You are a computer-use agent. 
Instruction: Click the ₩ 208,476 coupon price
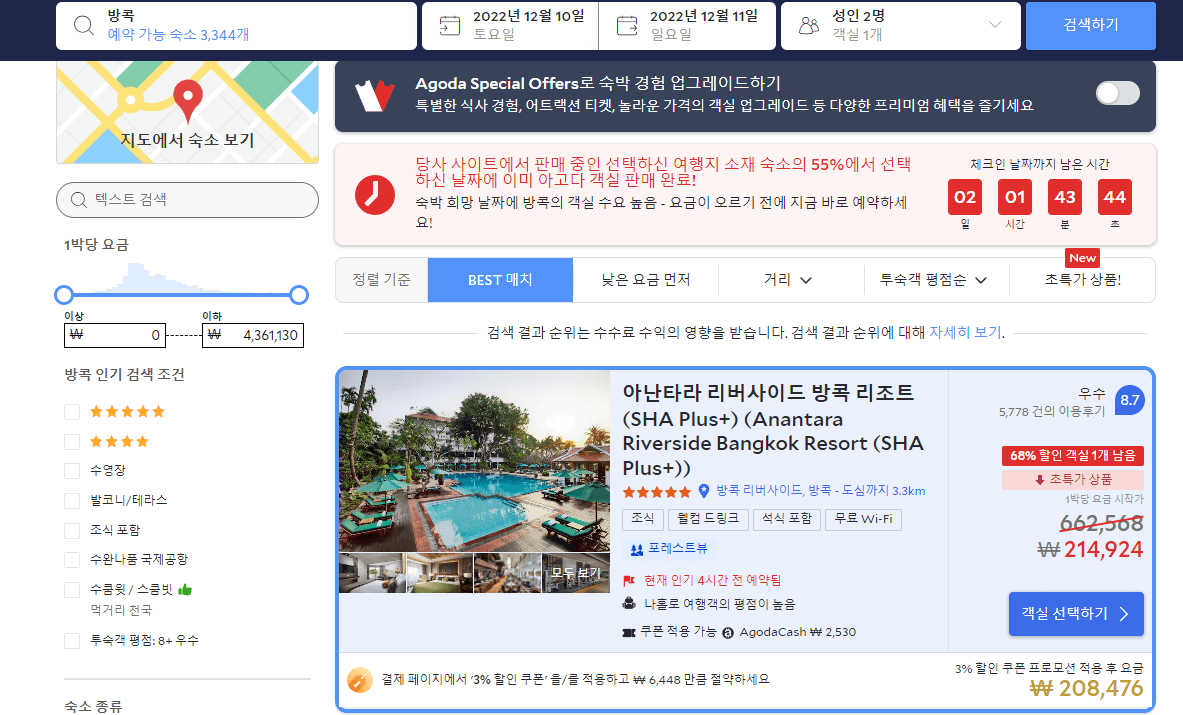(1086, 689)
